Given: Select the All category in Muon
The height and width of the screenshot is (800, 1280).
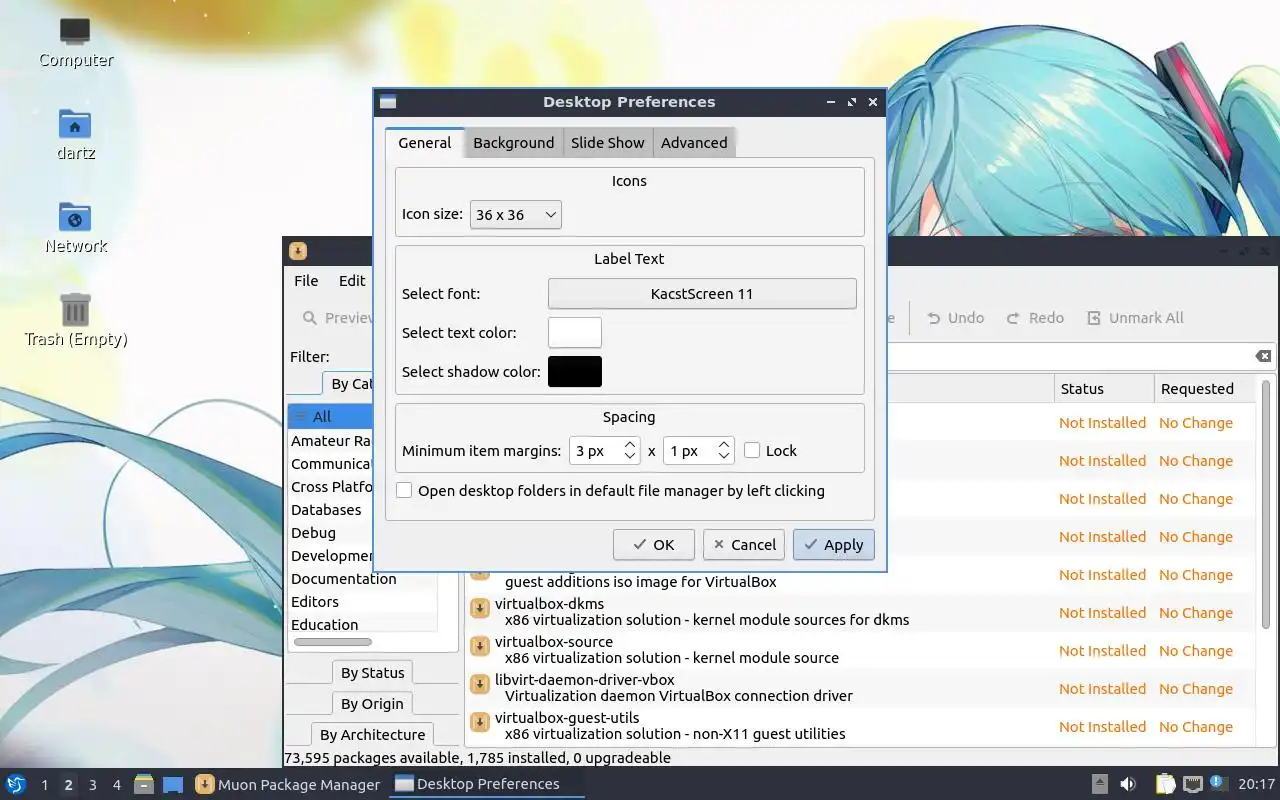Looking at the screenshot, I should (330, 417).
